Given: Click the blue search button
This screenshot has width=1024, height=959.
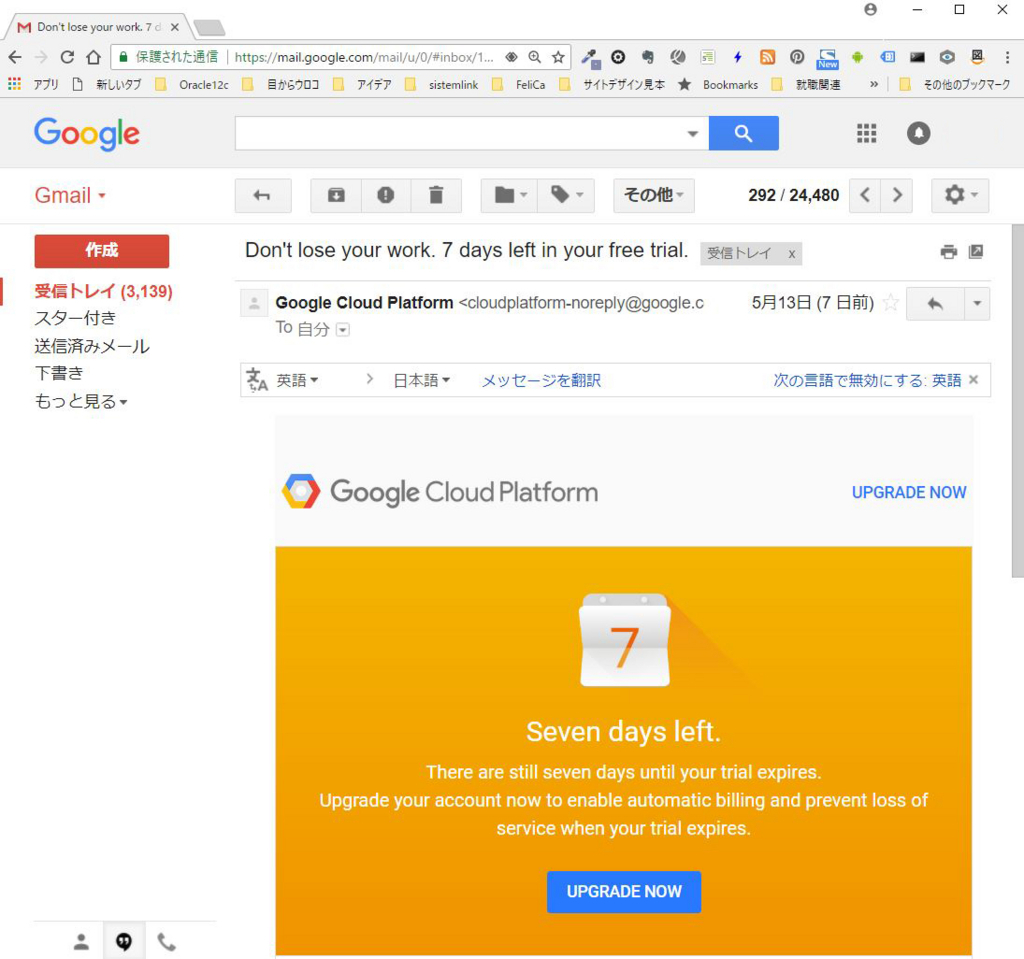Looking at the screenshot, I should point(743,133).
